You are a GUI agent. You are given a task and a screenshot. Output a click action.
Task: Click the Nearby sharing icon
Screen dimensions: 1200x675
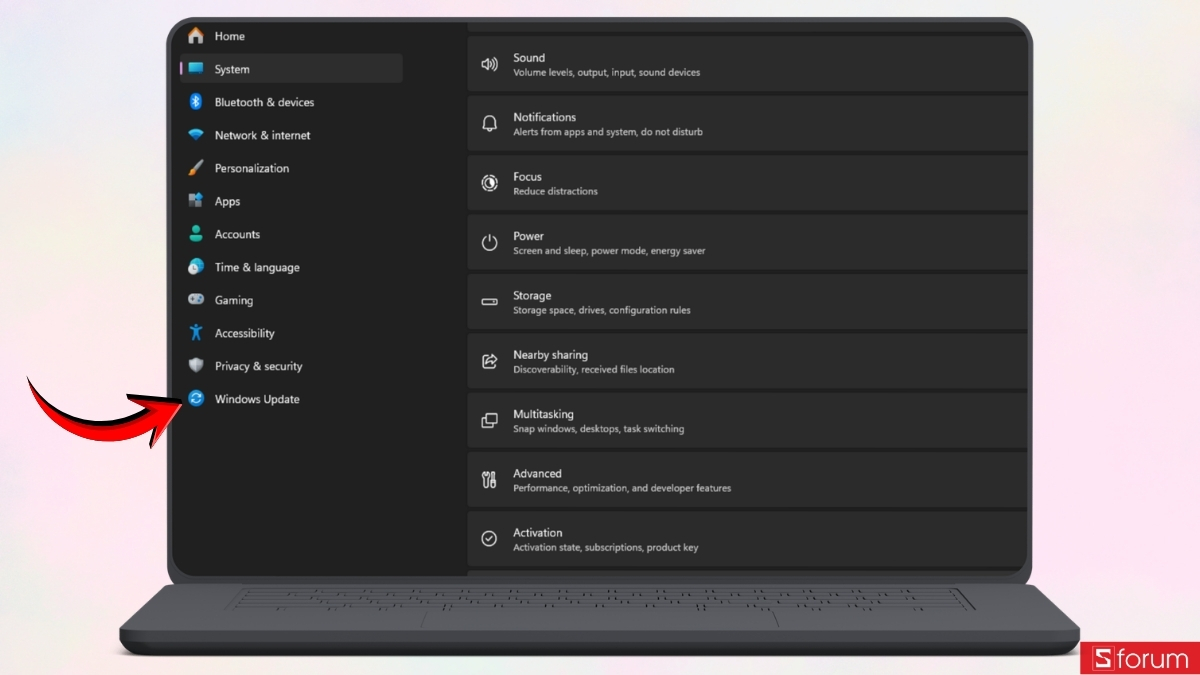coord(489,361)
